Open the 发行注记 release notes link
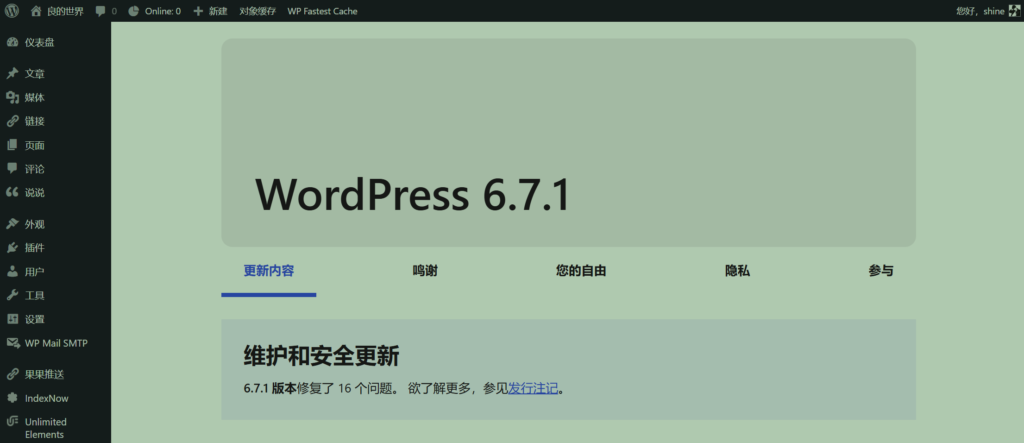Image resolution: width=1024 pixels, height=443 pixels. pyautogui.click(x=533, y=388)
